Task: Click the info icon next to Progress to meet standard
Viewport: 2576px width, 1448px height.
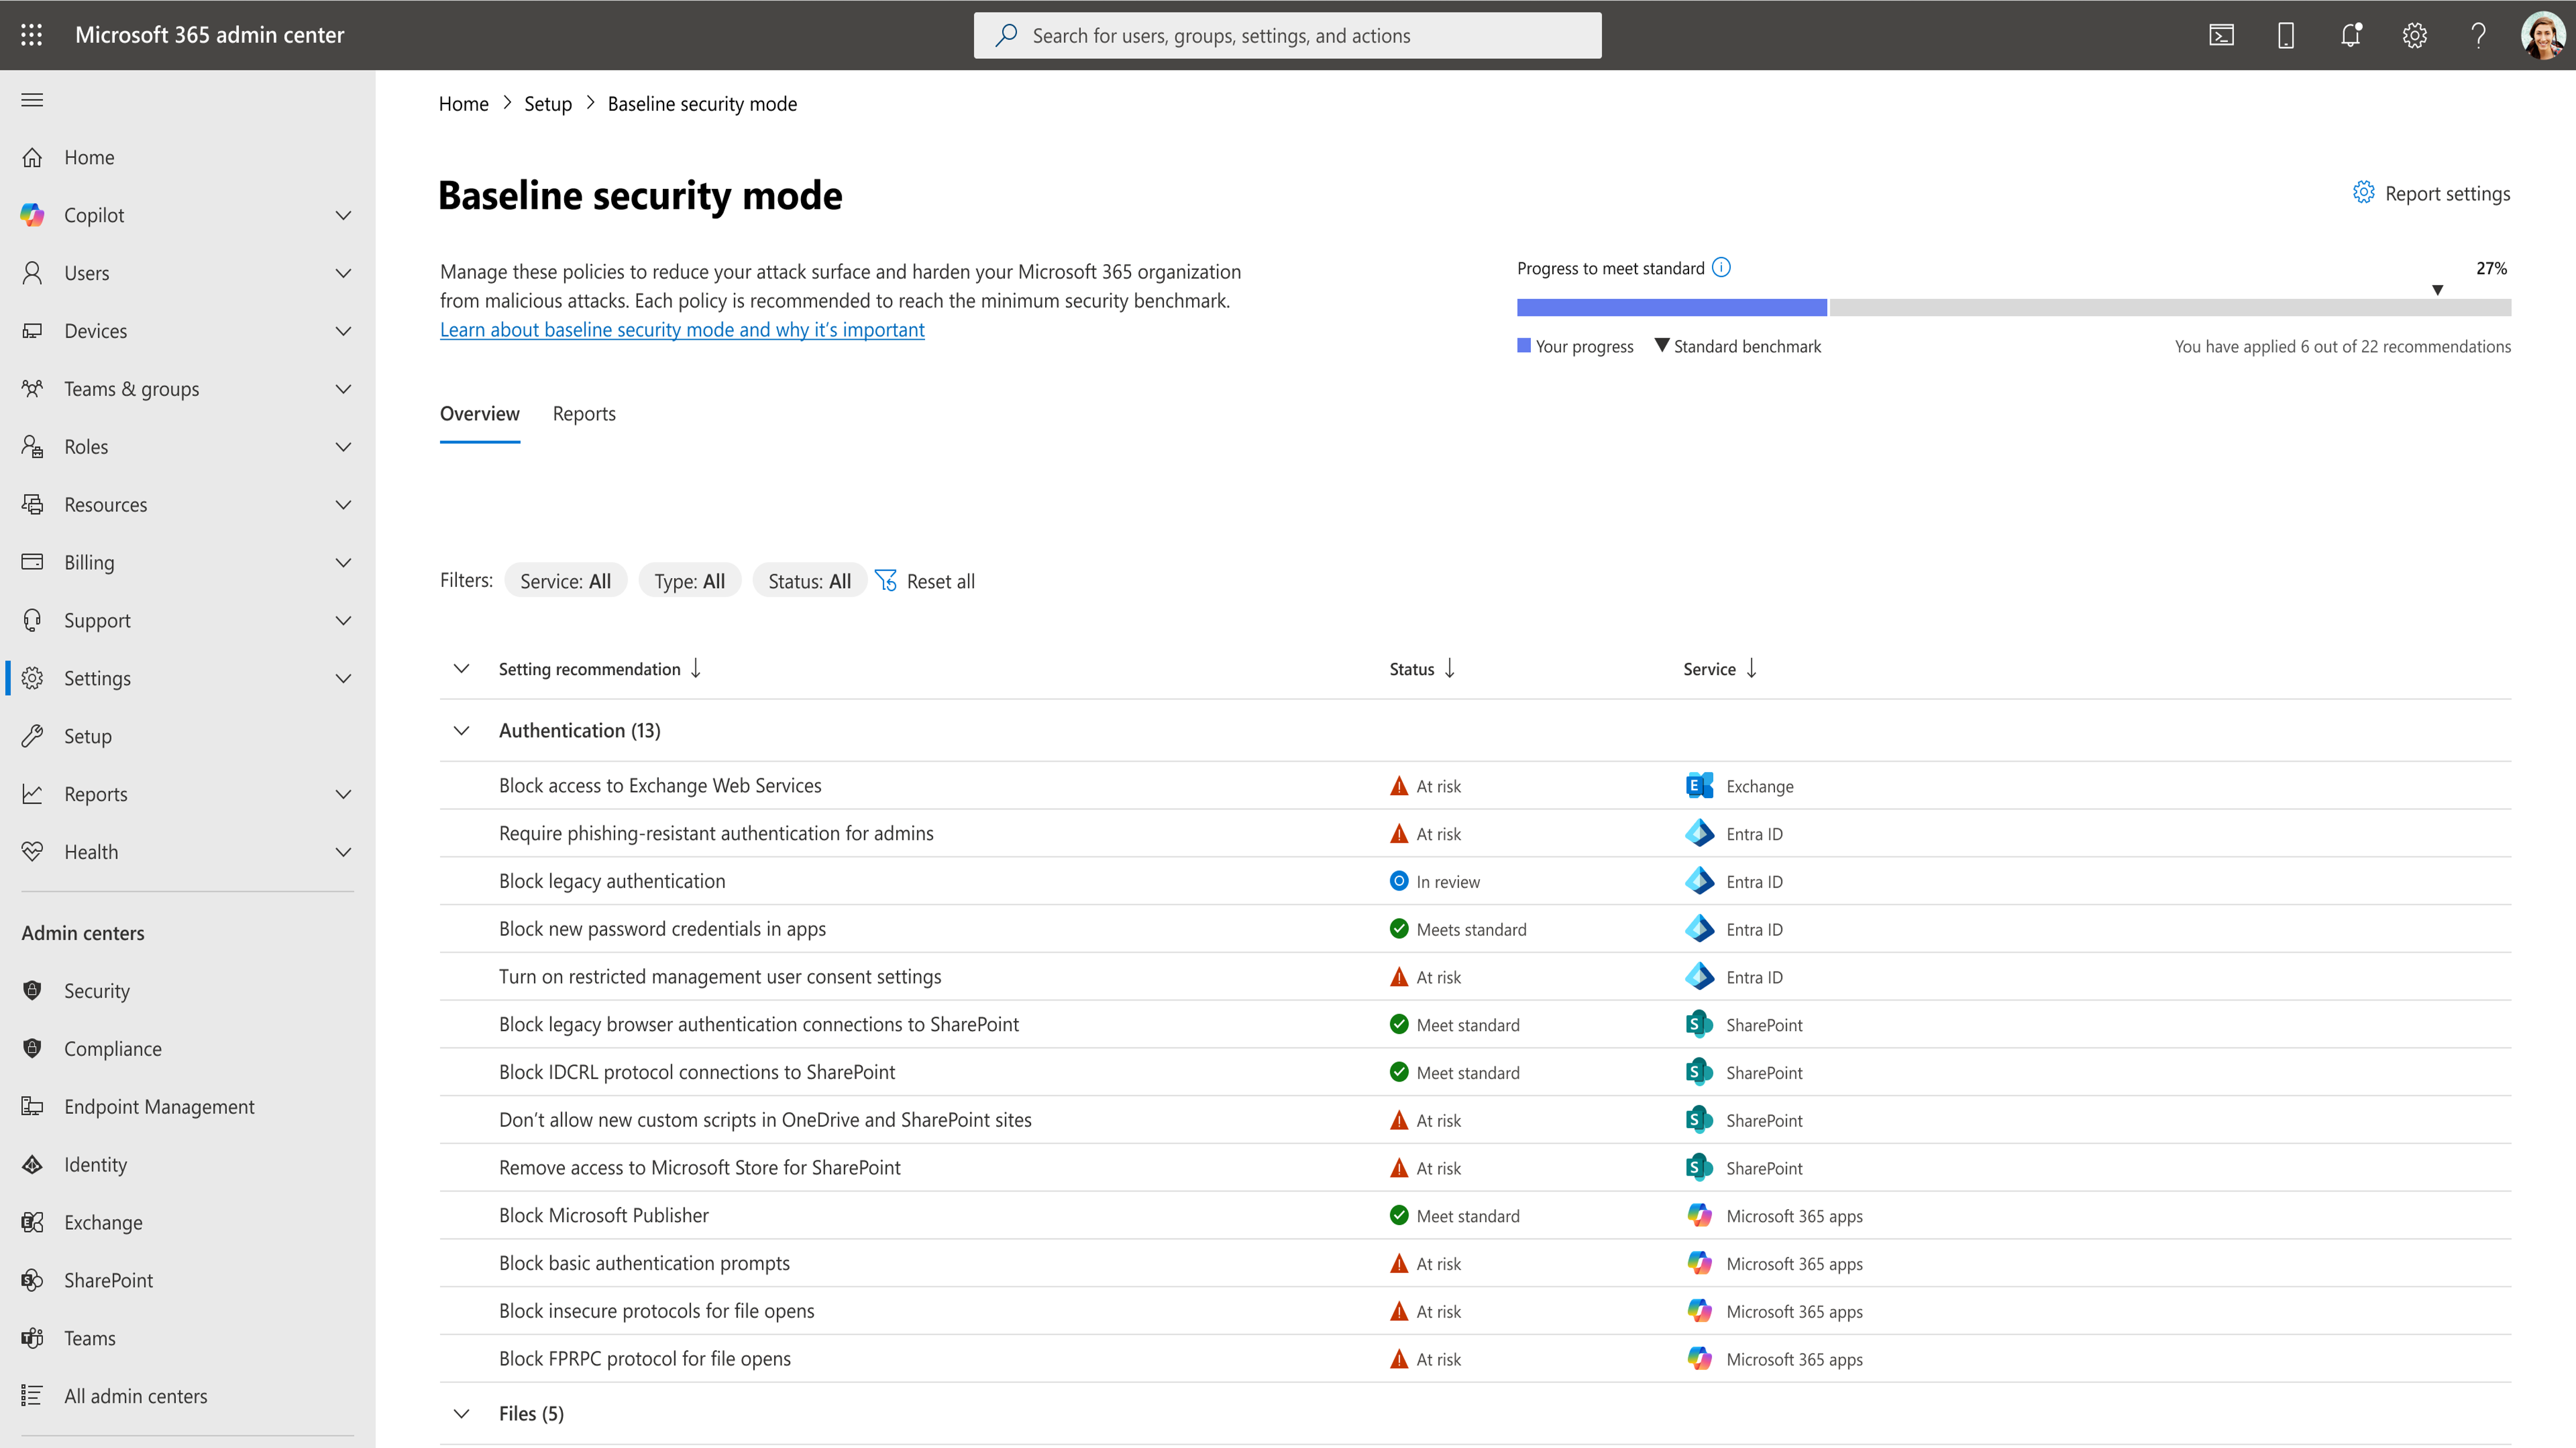Action: (1721, 267)
